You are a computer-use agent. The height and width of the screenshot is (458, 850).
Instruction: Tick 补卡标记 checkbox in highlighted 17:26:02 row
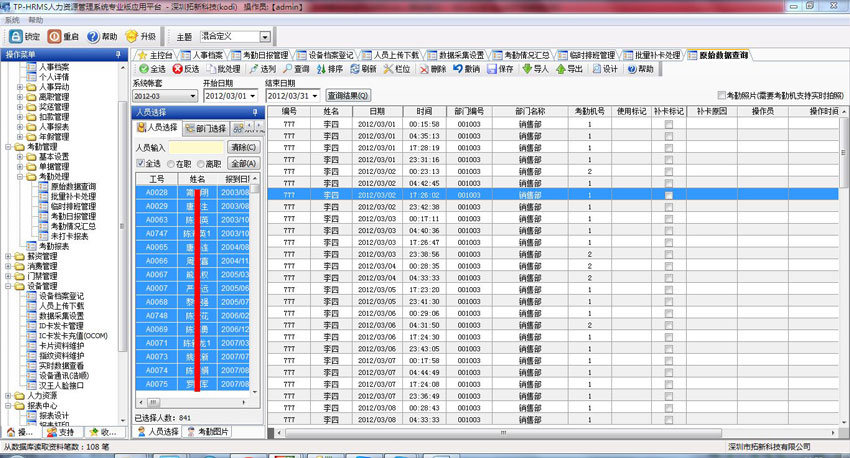[x=669, y=195]
